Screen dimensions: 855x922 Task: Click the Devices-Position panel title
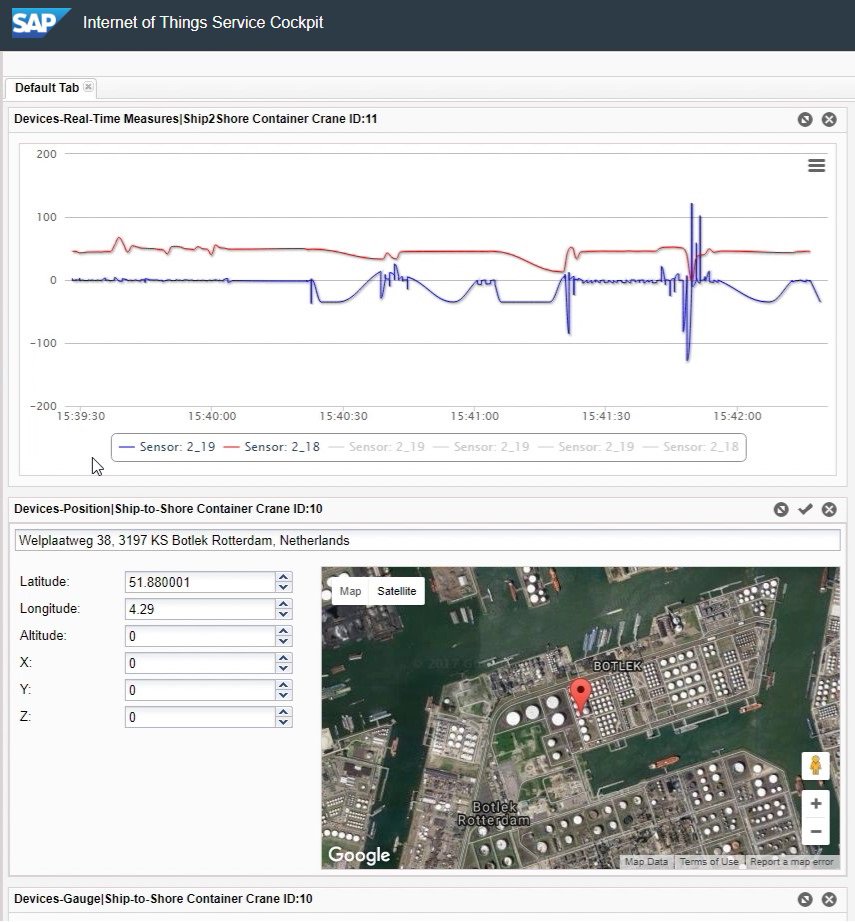point(168,509)
